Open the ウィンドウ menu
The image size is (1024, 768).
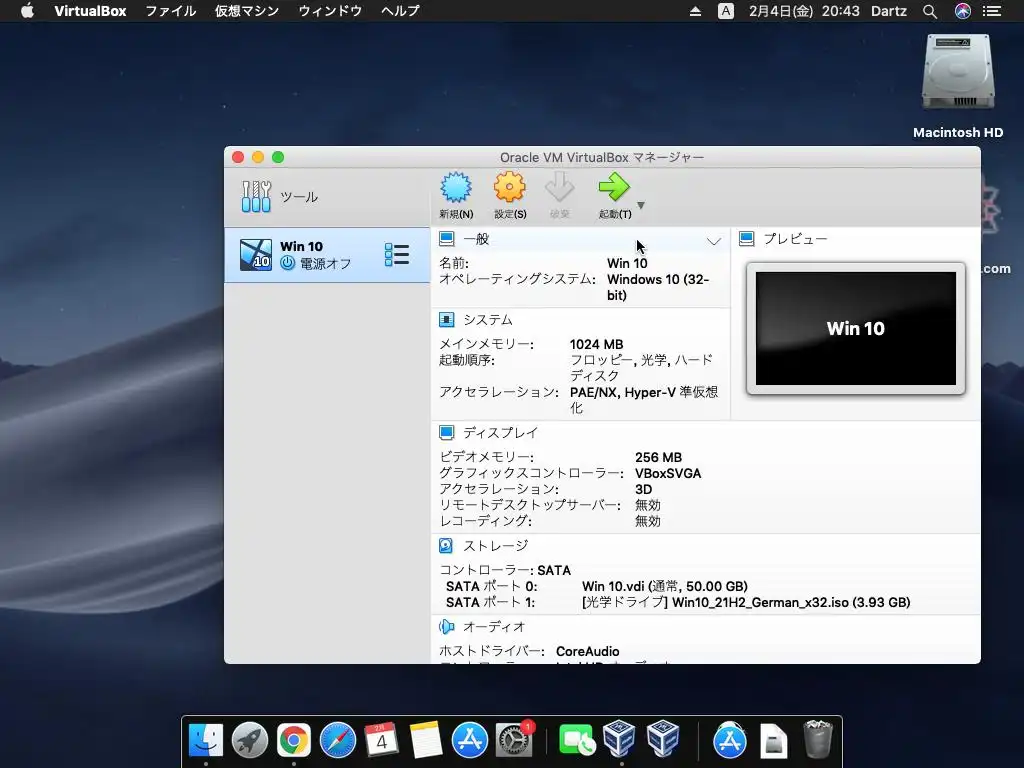(x=330, y=11)
